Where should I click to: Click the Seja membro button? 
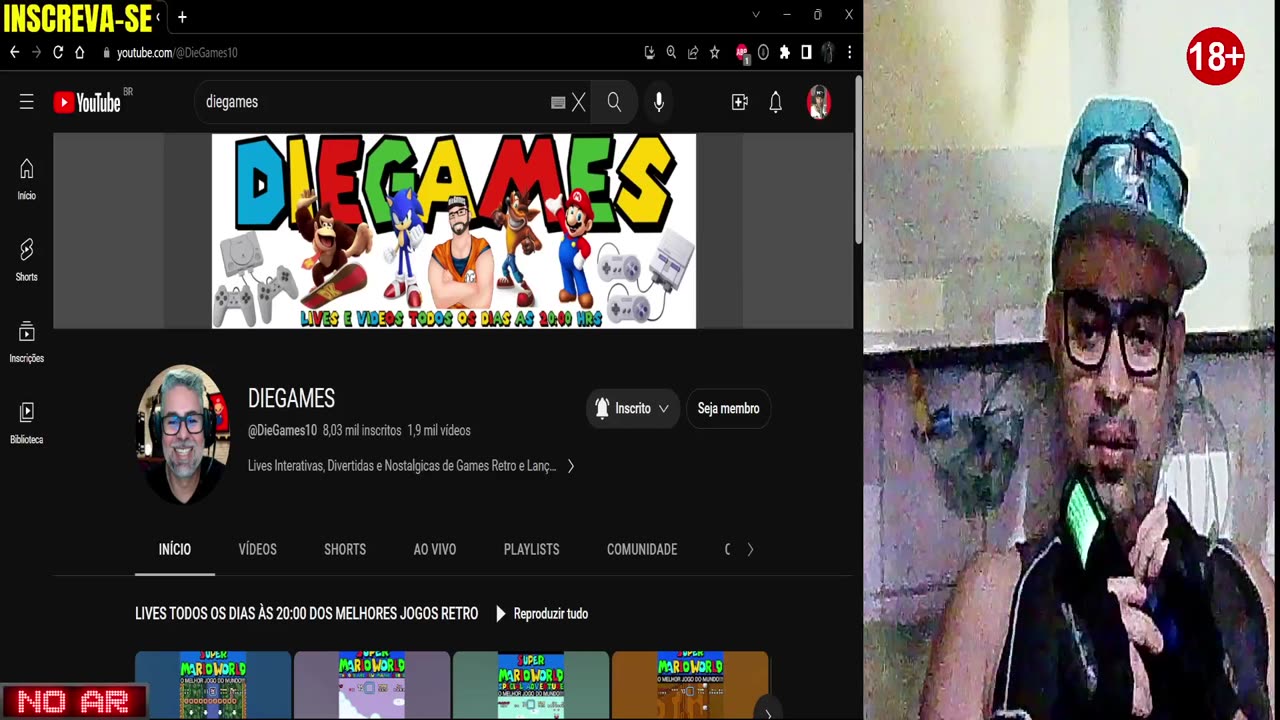[x=728, y=408]
